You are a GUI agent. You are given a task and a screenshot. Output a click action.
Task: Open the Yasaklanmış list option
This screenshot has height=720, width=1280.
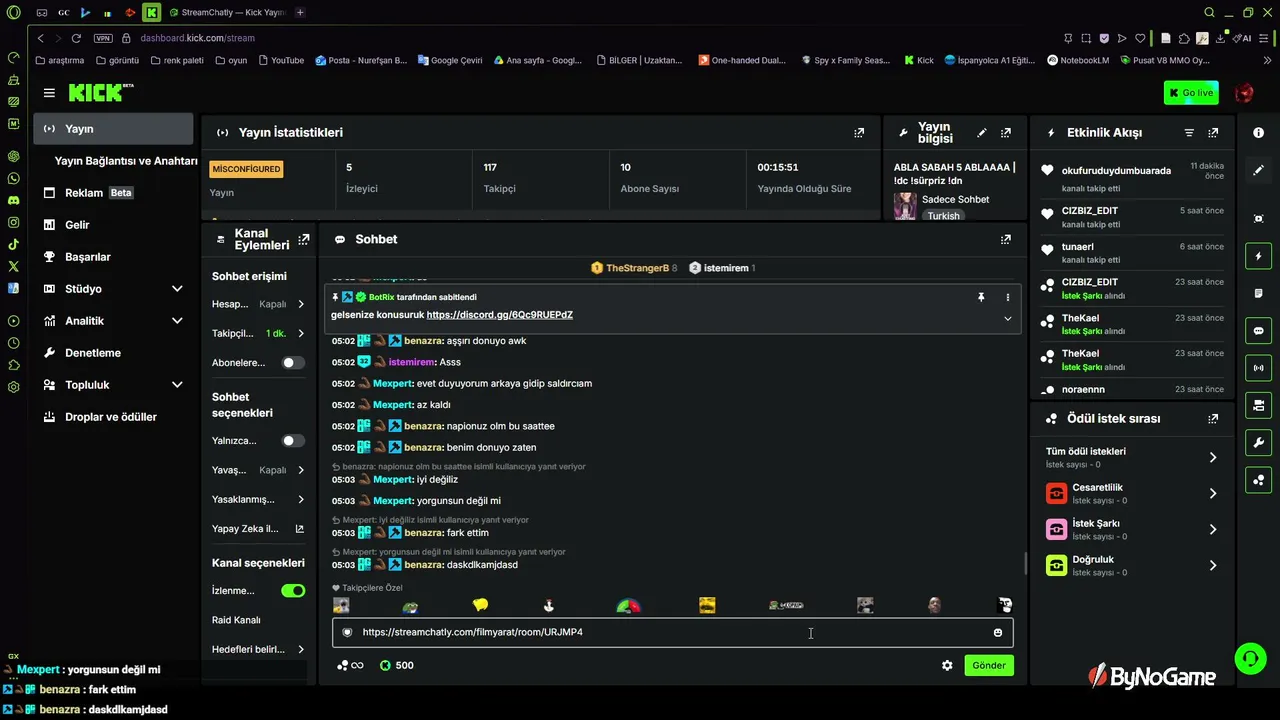tap(258, 499)
